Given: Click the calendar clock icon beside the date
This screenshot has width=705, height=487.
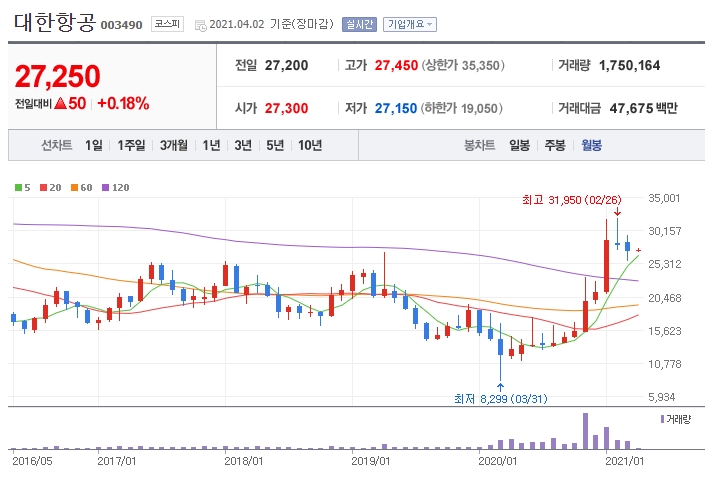Looking at the screenshot, I should tap(201, 25).
